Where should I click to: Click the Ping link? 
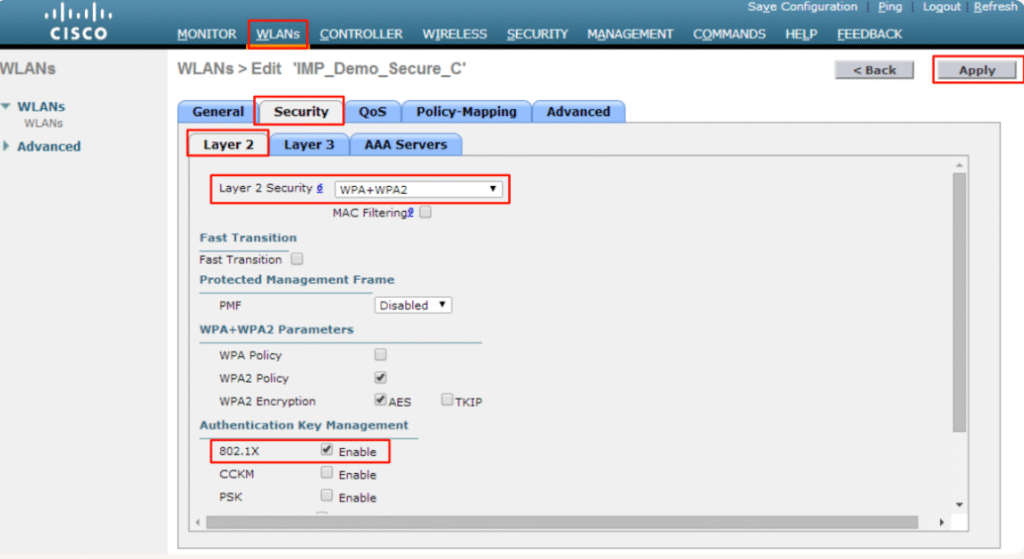pos(889,7)
